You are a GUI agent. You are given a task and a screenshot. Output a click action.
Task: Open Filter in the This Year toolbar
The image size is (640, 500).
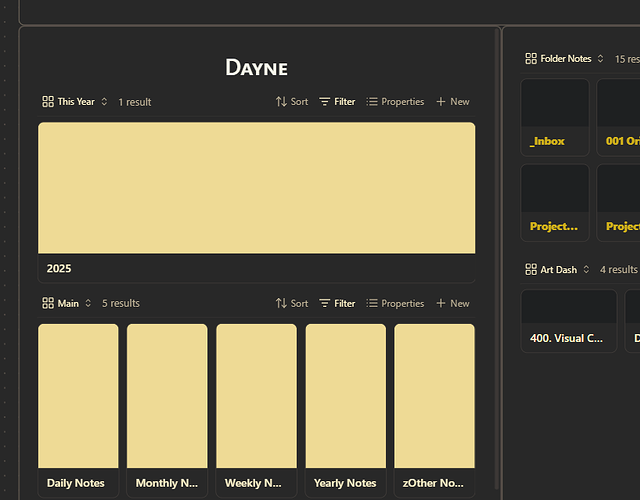point(337,102)
